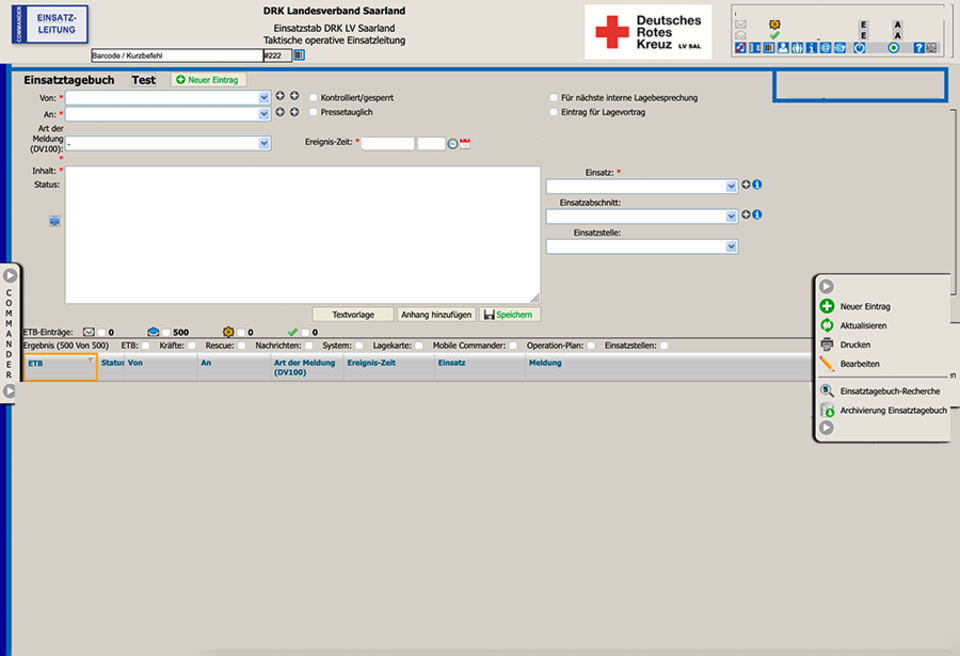Choose Archivierung Einsatztagebuch in side menu
This screenshot has height=656, width=960.
[x=892, y=410]
